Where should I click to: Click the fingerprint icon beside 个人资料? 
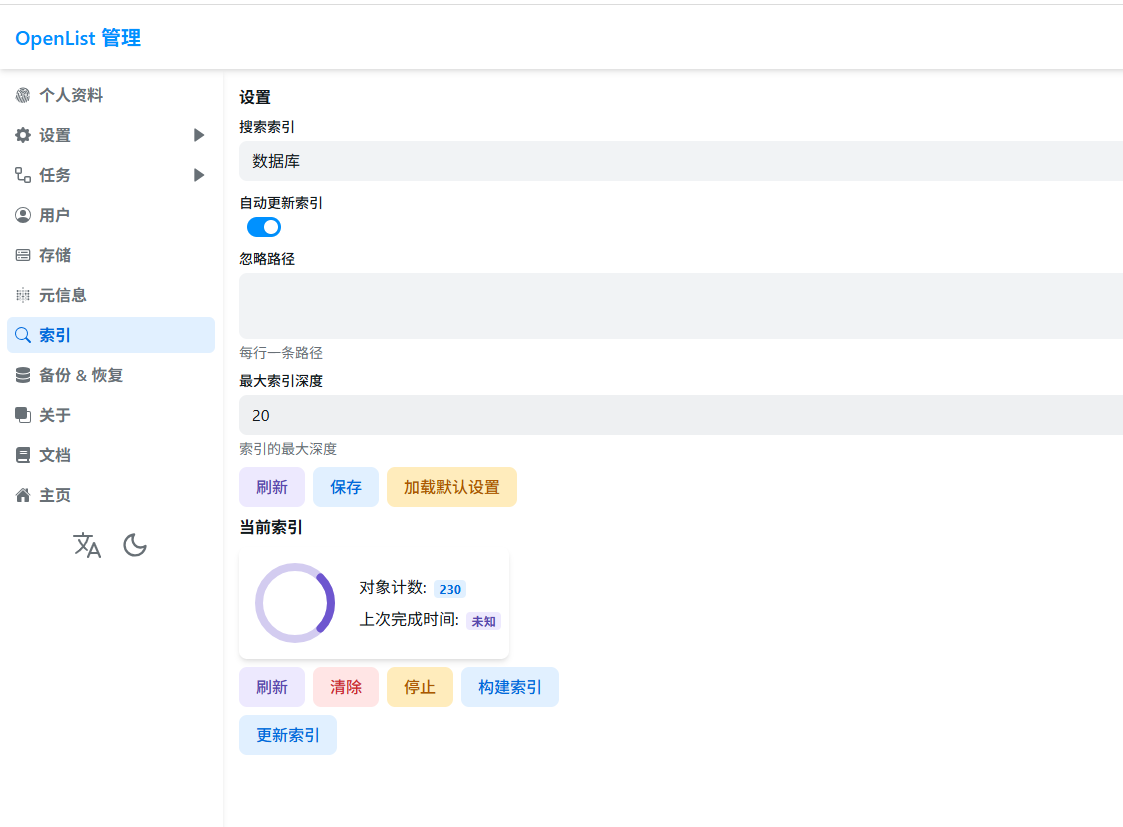coord(23,95)
